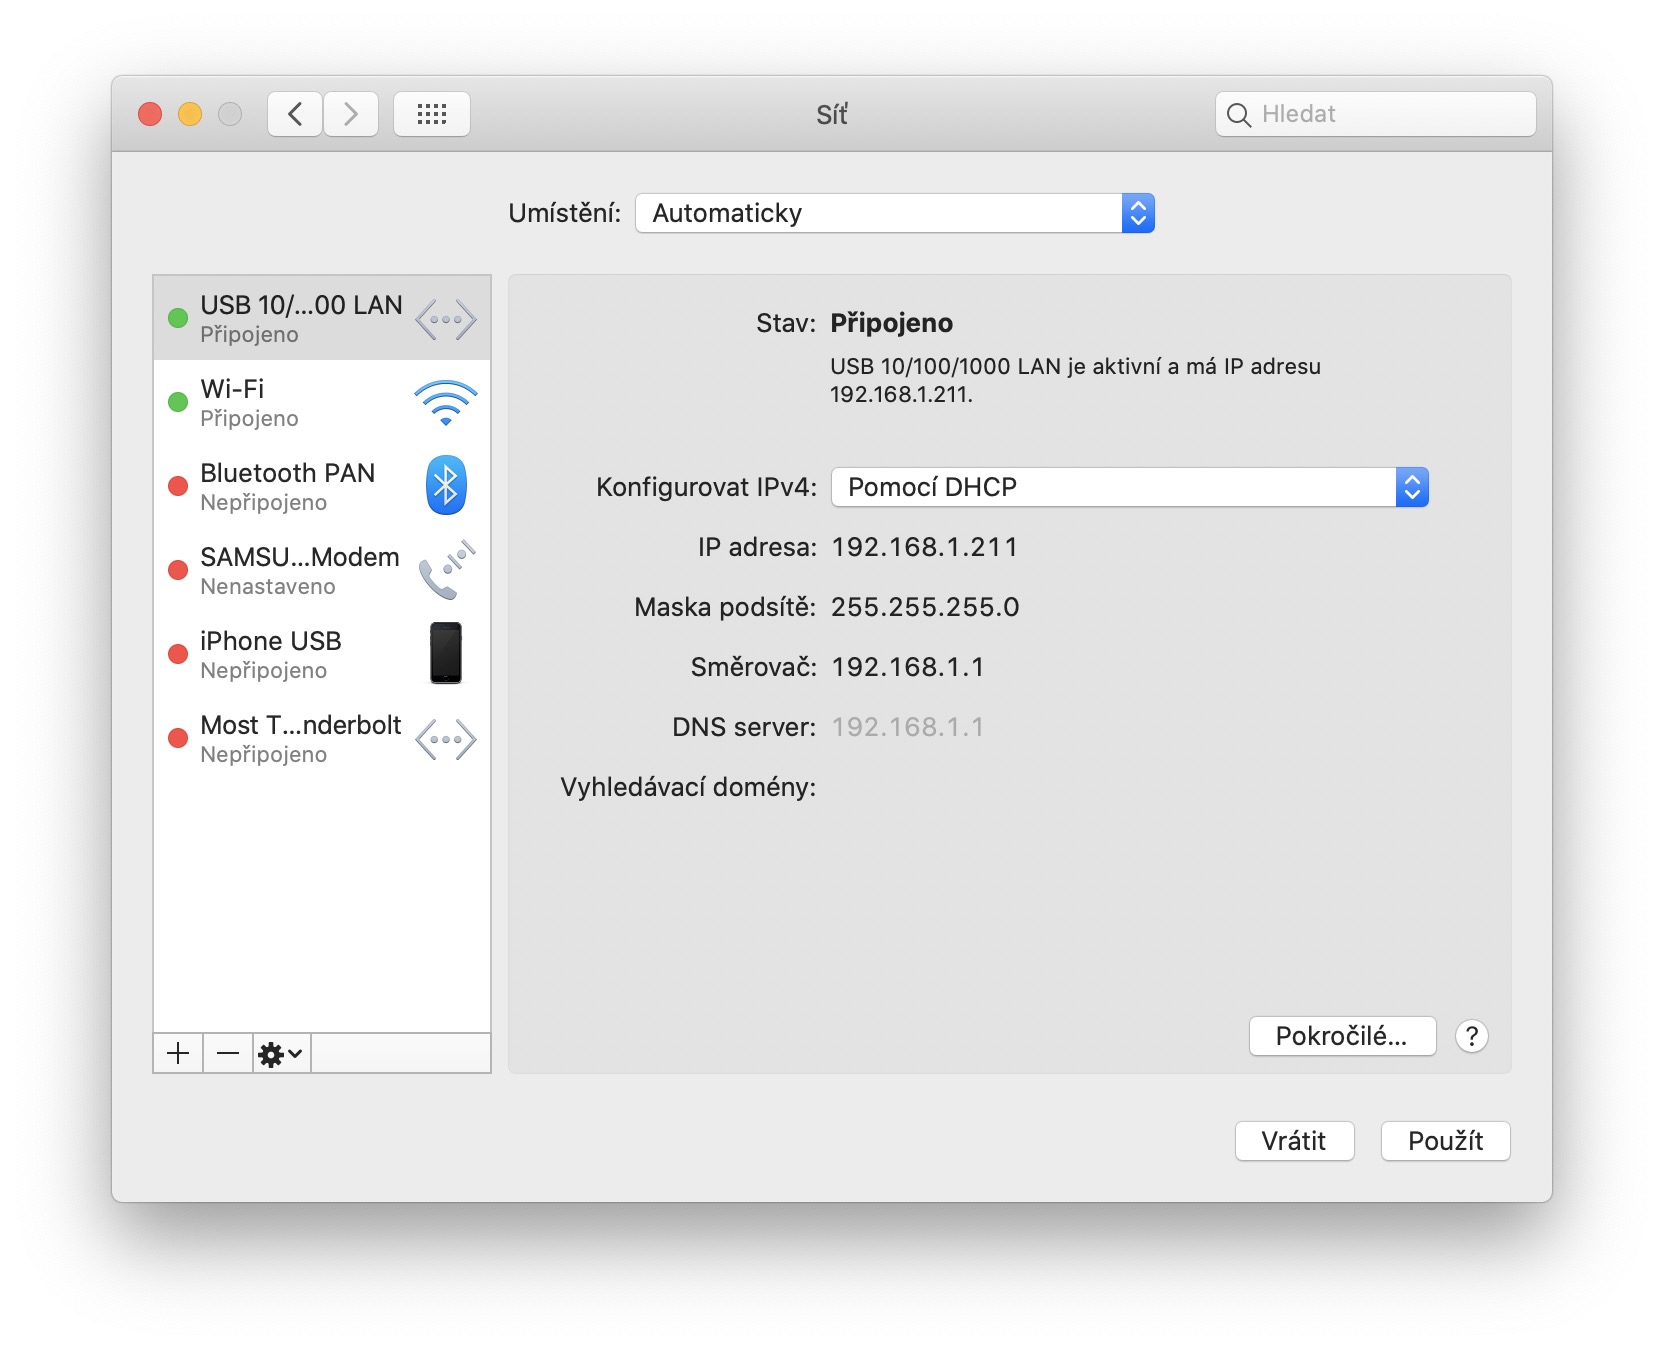Open the Umístění location dropdown
Viewport: 1664px width, 1350px height.
(x=895, y=213)
